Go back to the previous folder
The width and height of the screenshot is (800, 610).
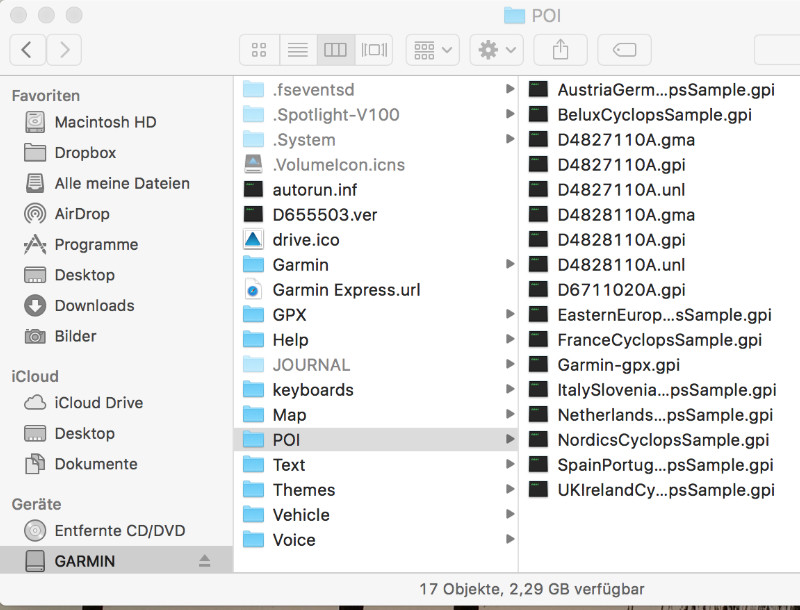pos(28,49)
